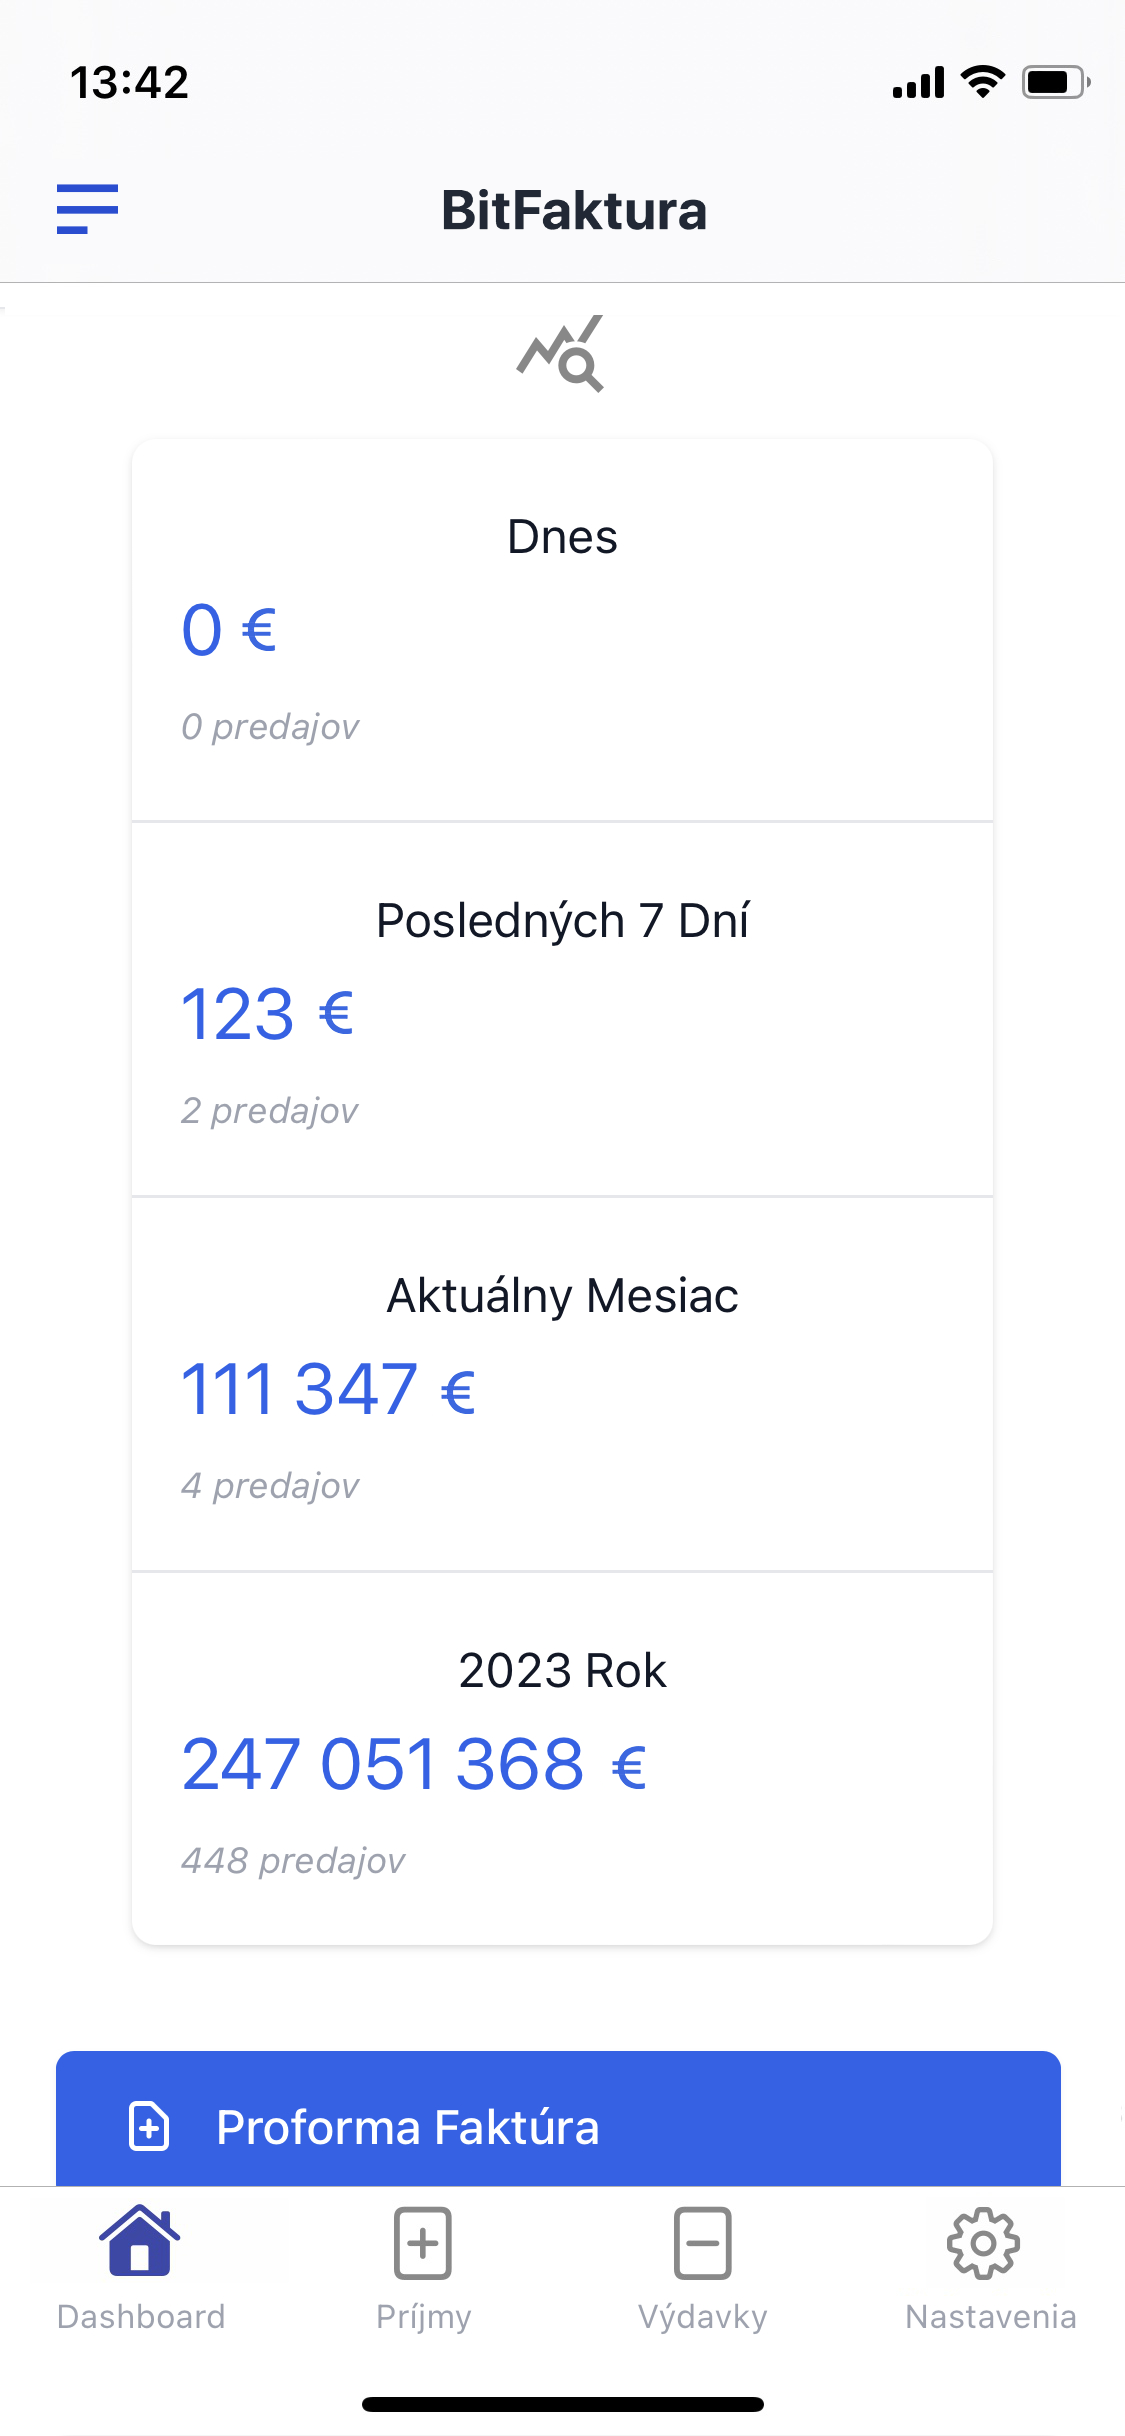Tap the new document icon on Proforma button
The image size is (1125, 2436).
(x=150, y=2126)
